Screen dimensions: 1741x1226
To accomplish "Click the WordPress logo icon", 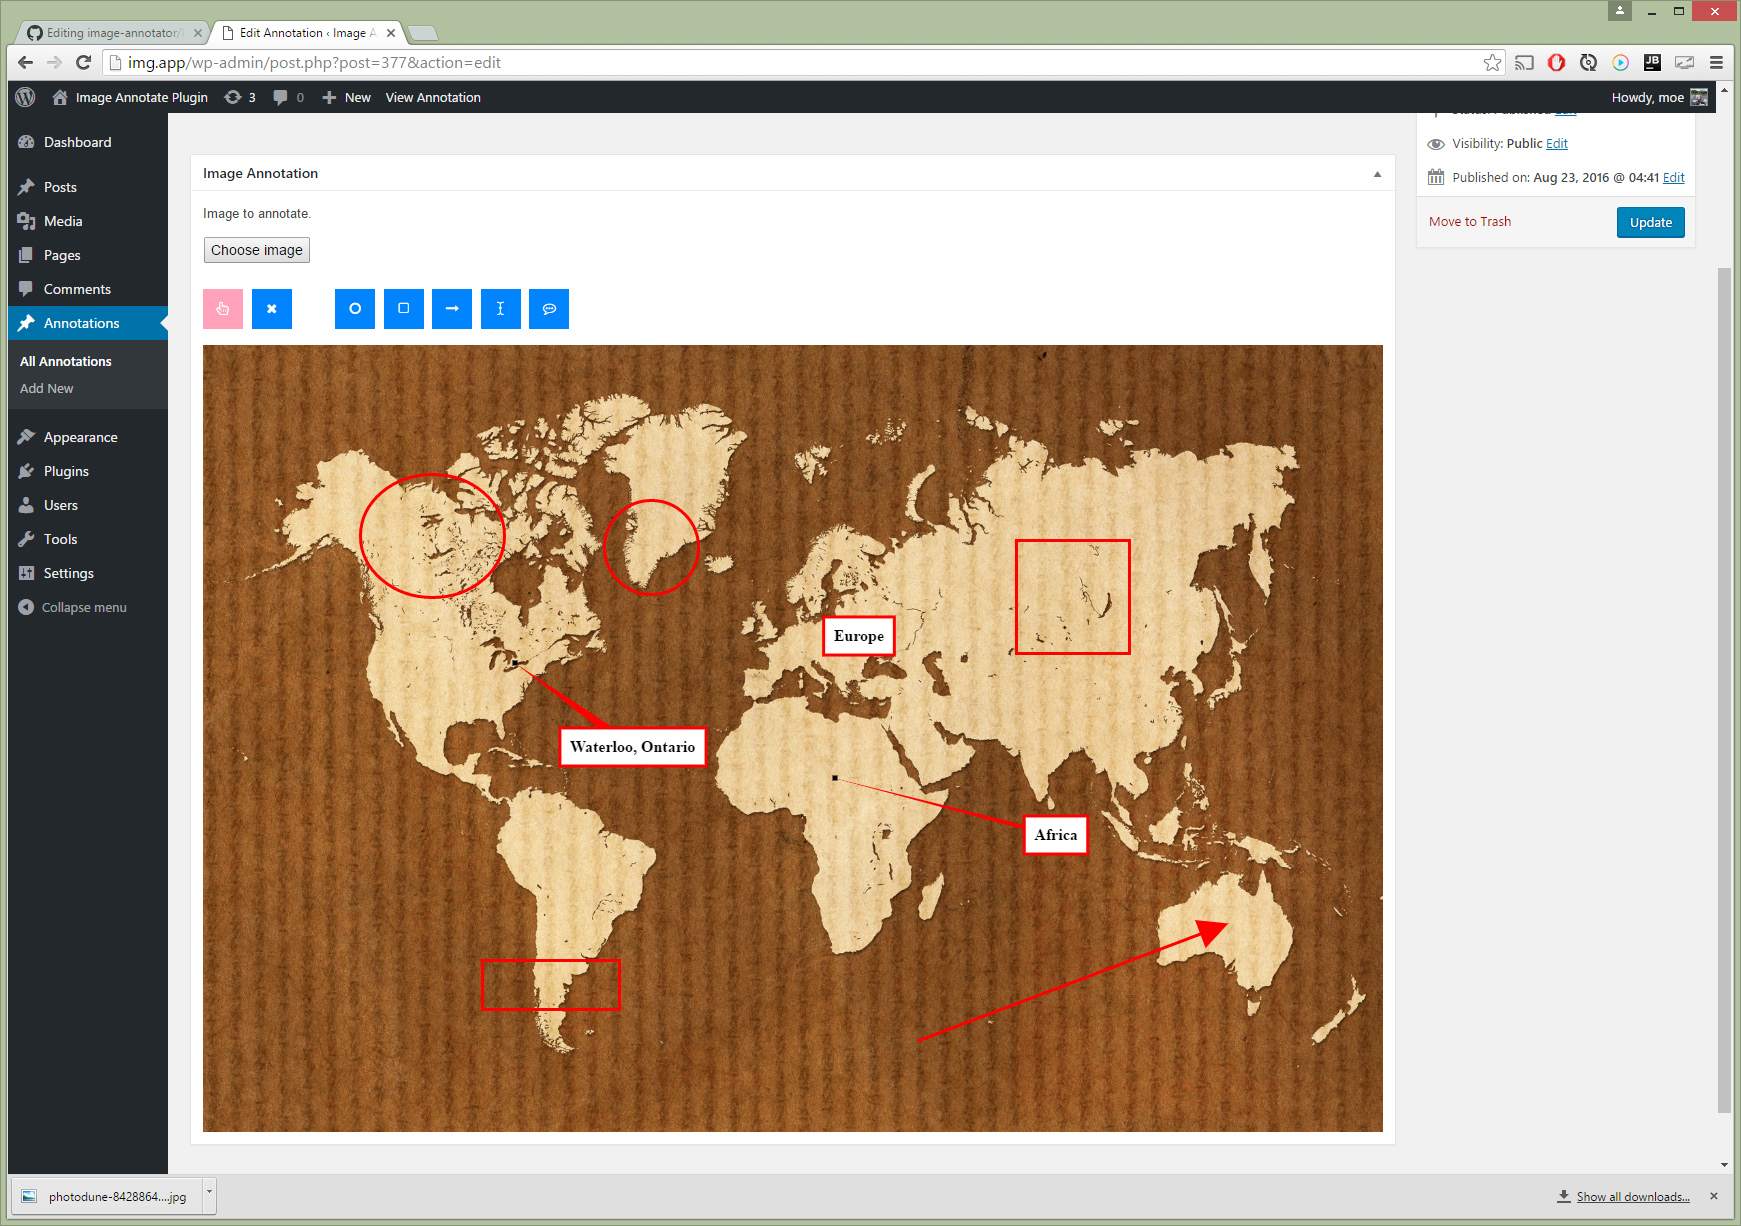I will tap(26, 97).
